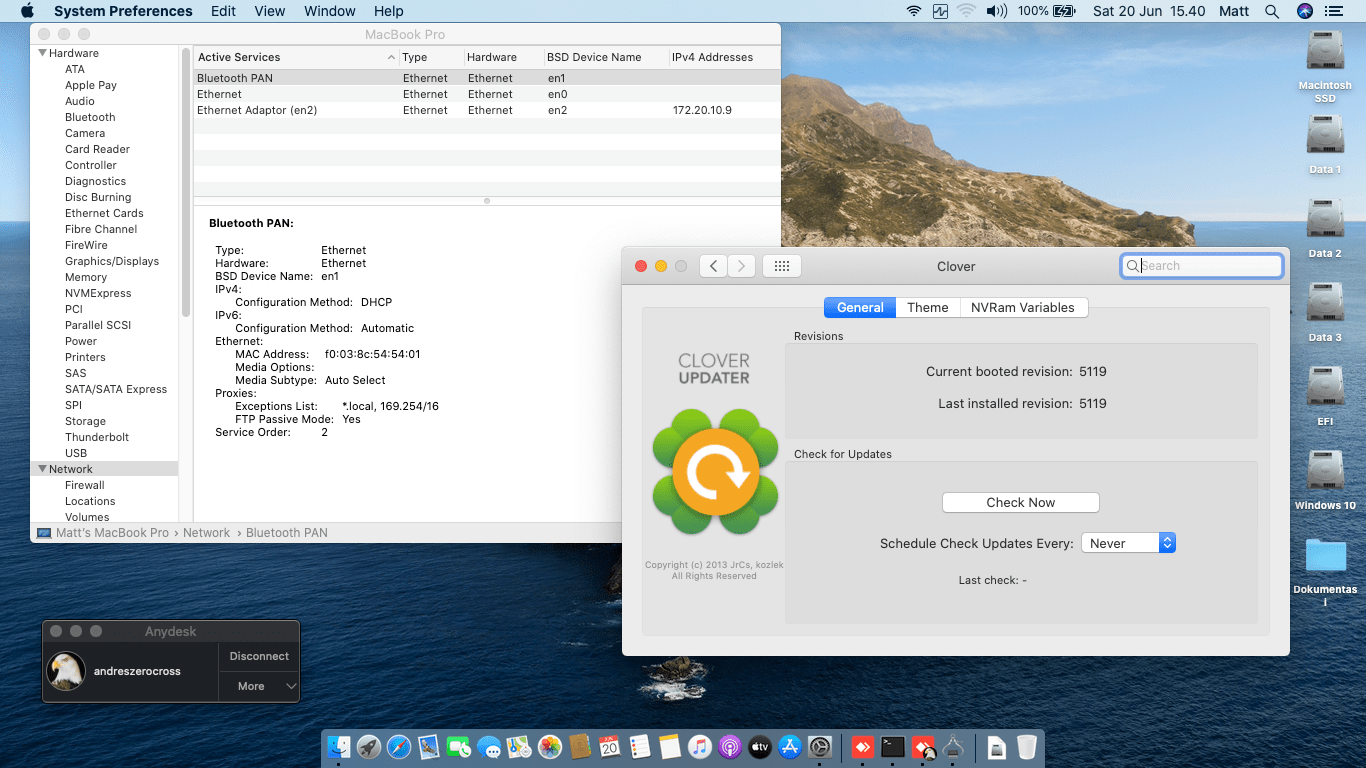Select Ethernet Cards in the sidebar
1366x768 pixels.
point(104,213)
